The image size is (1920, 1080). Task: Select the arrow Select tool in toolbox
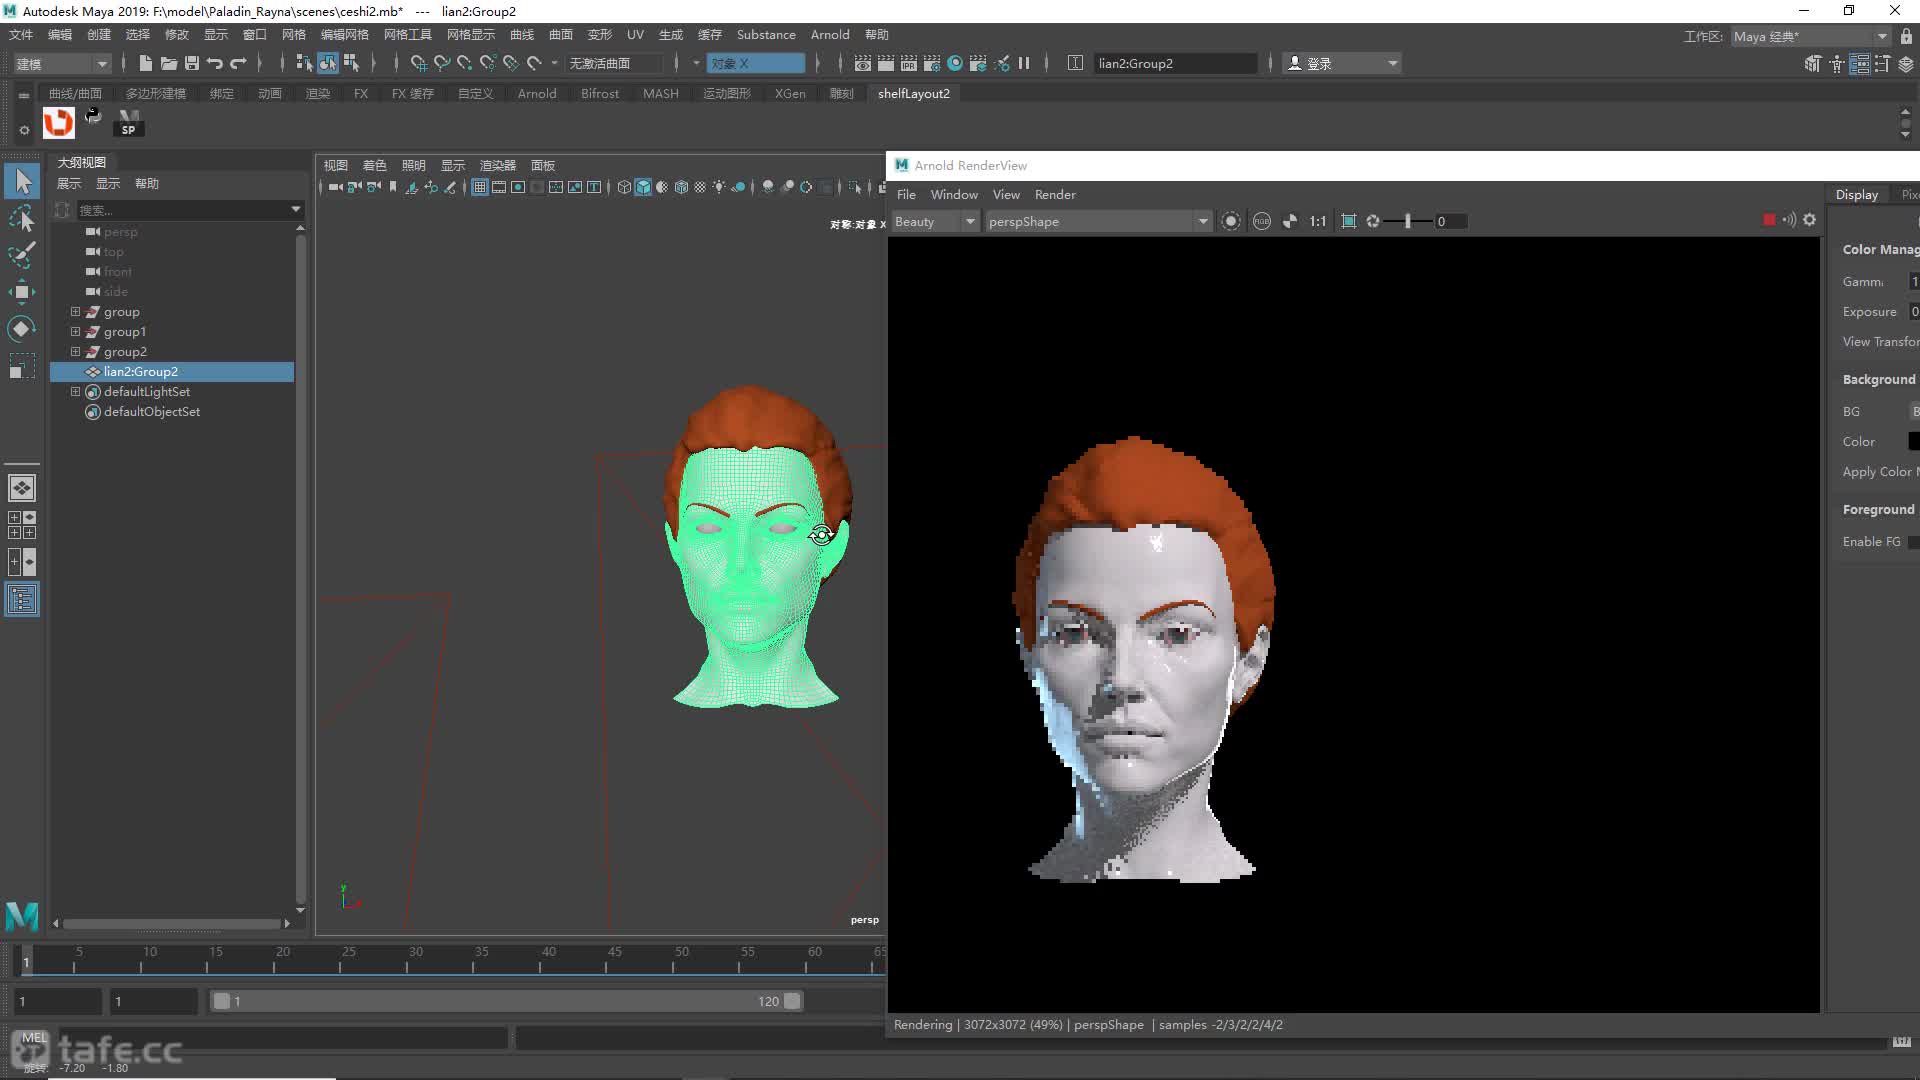[x=22, y=181]
